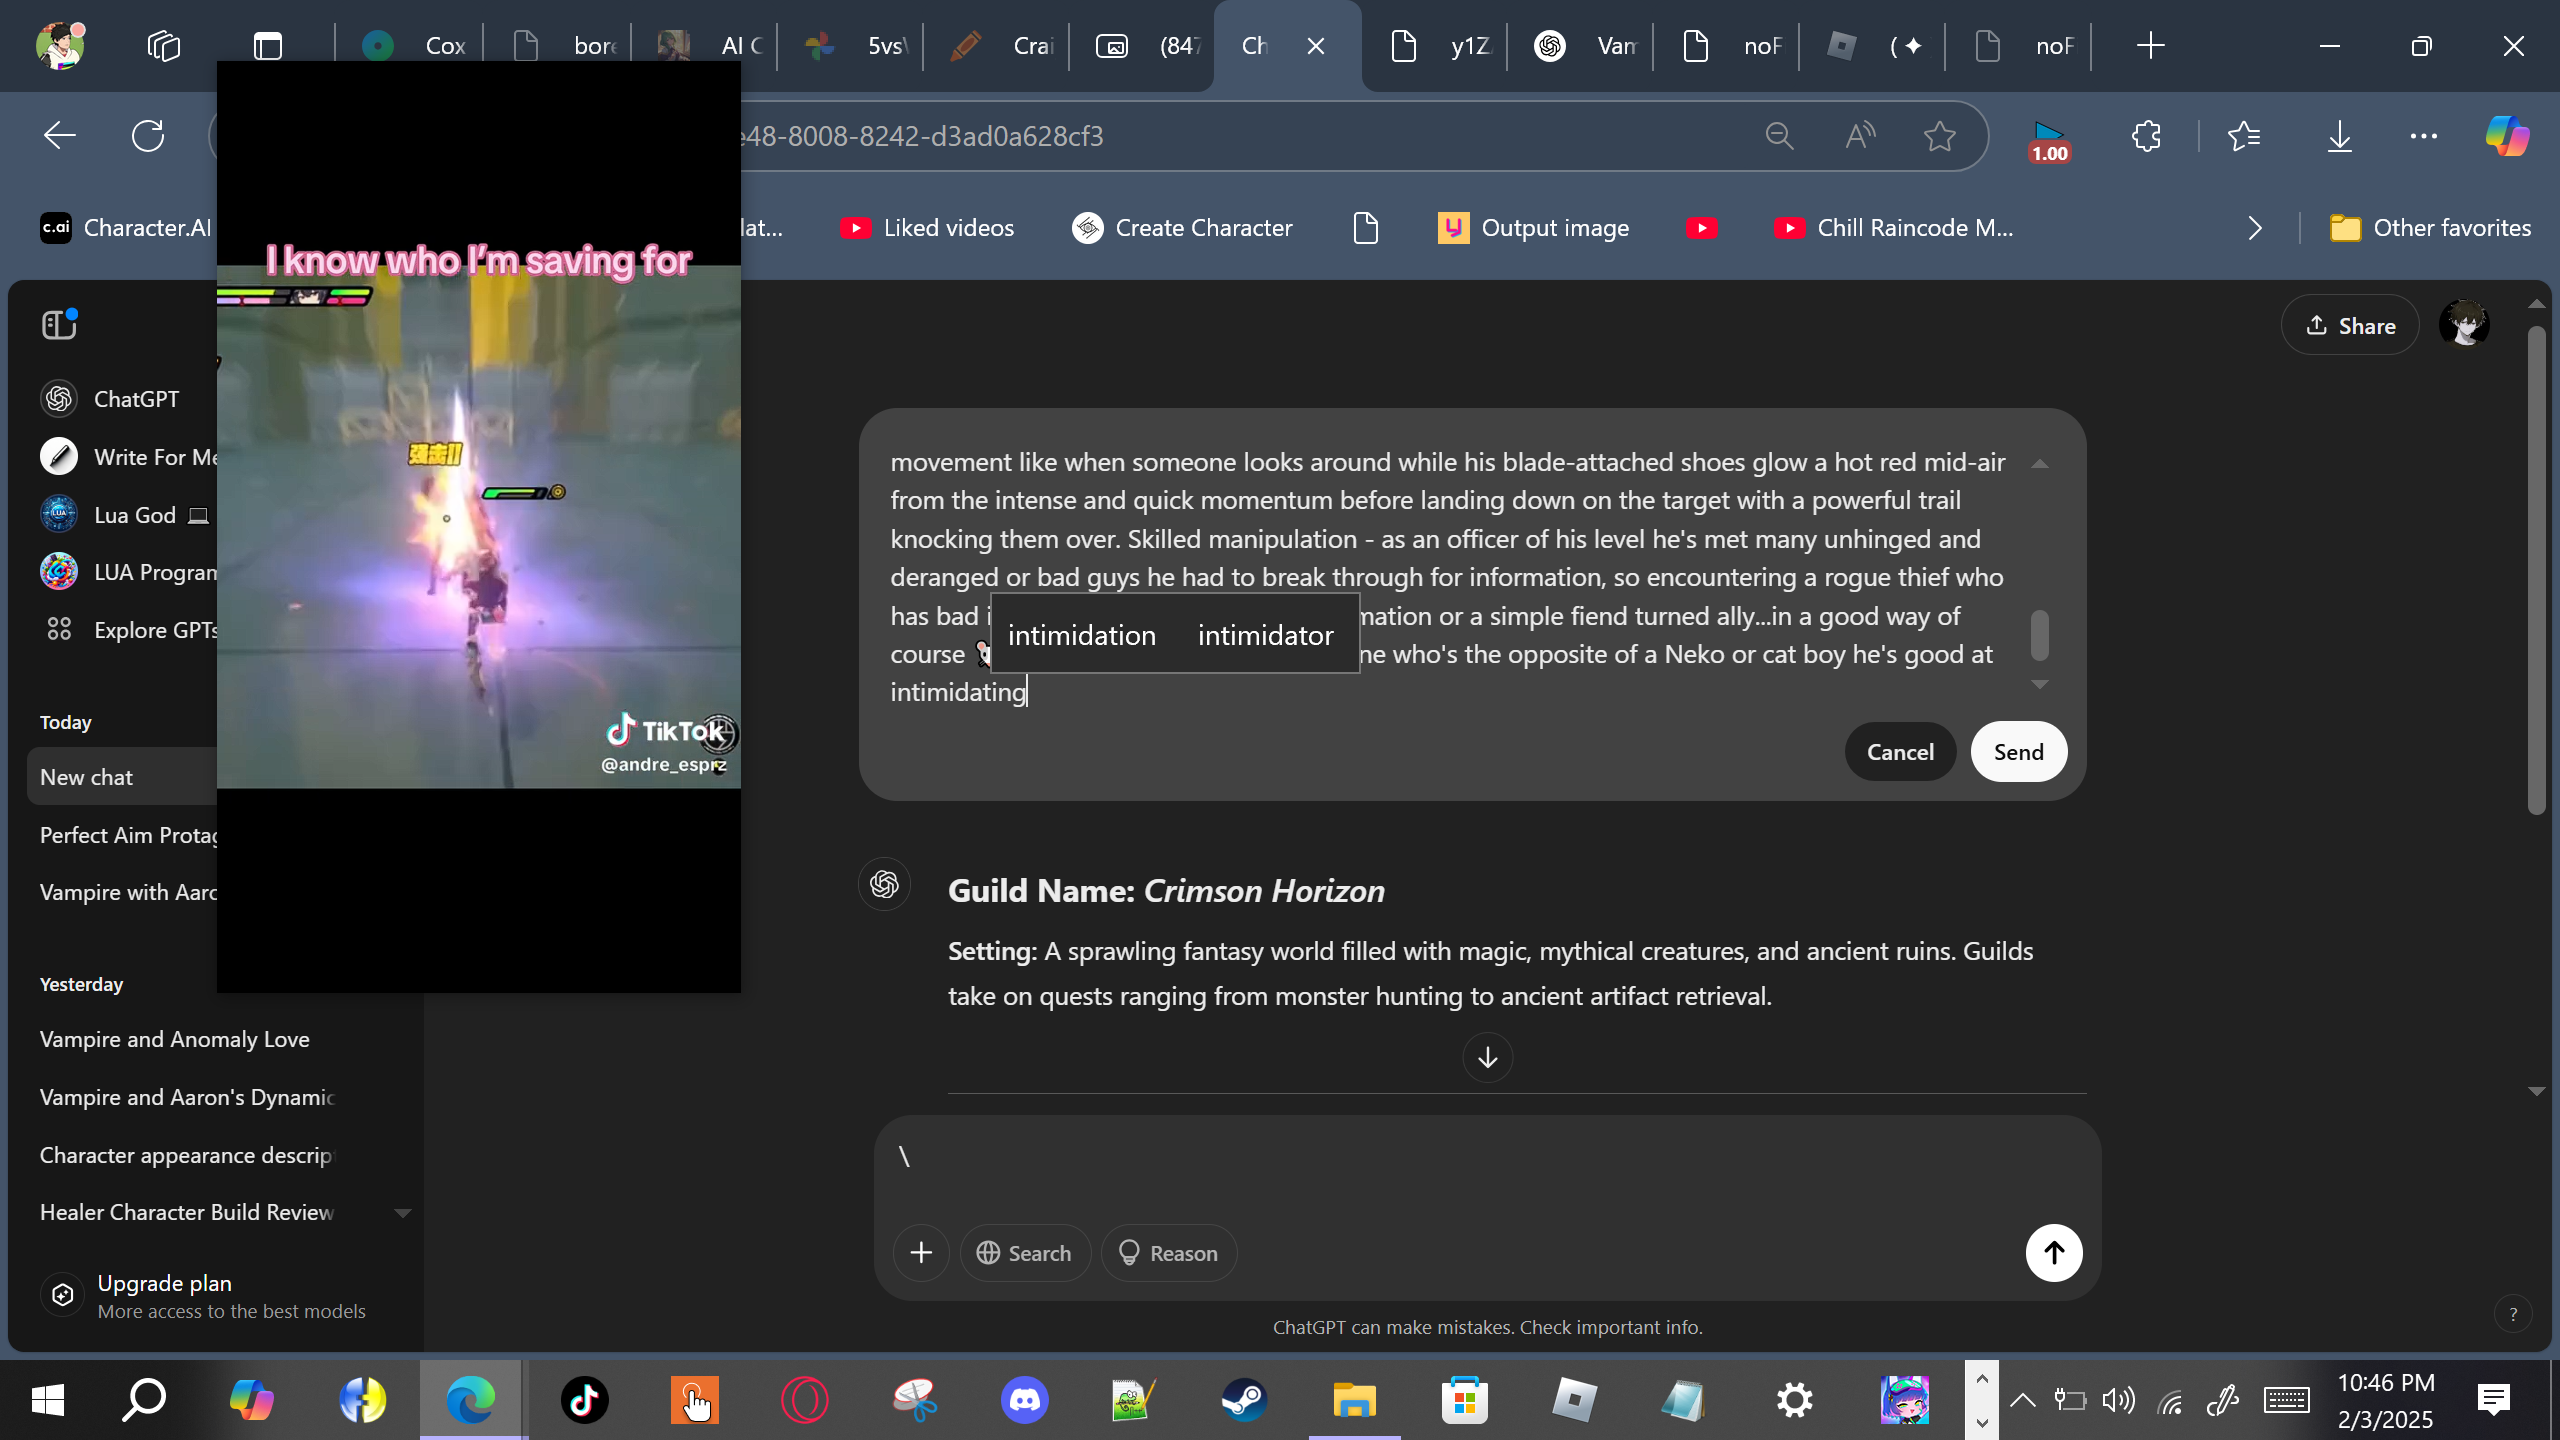Toggle the Reason option in the composer
This screenshot has width=2560, height=1440.
pos(1169,1253)
